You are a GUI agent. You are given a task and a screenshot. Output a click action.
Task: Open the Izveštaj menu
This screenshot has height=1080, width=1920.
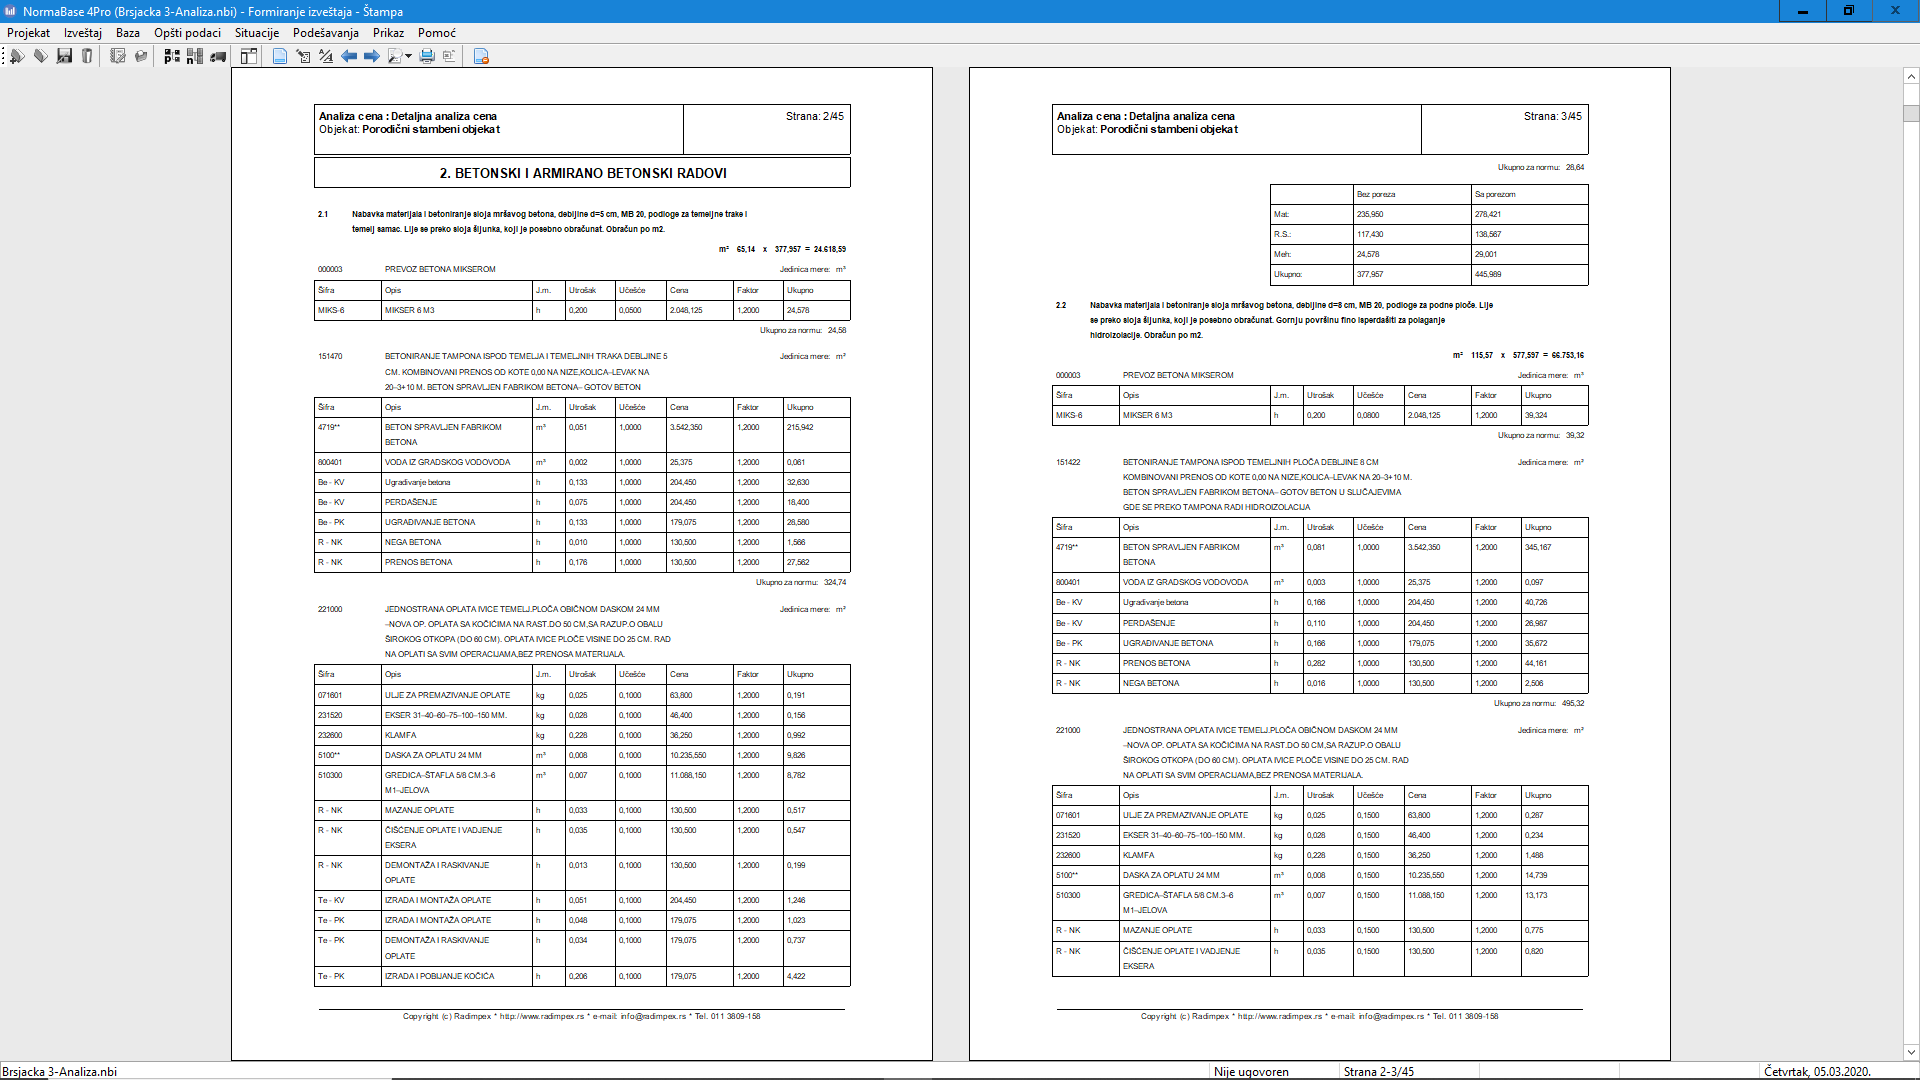[x=83, y=33]
